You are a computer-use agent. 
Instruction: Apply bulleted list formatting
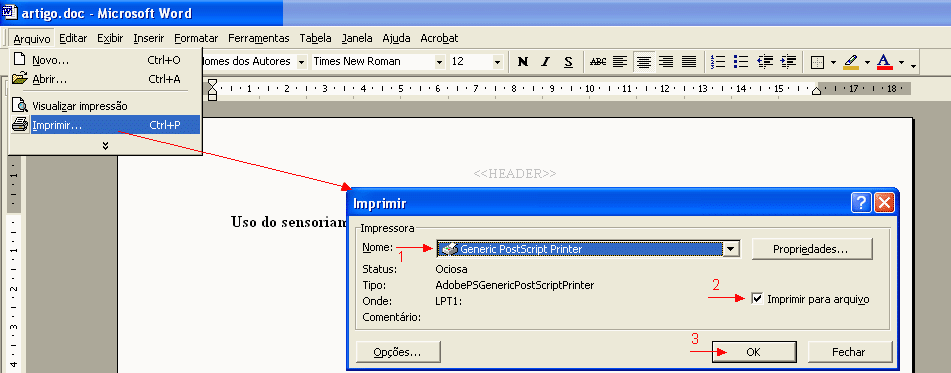pos(741,61)
